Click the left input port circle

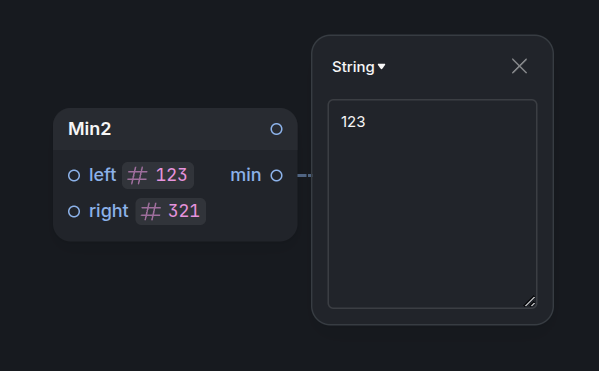pos(74,175)
